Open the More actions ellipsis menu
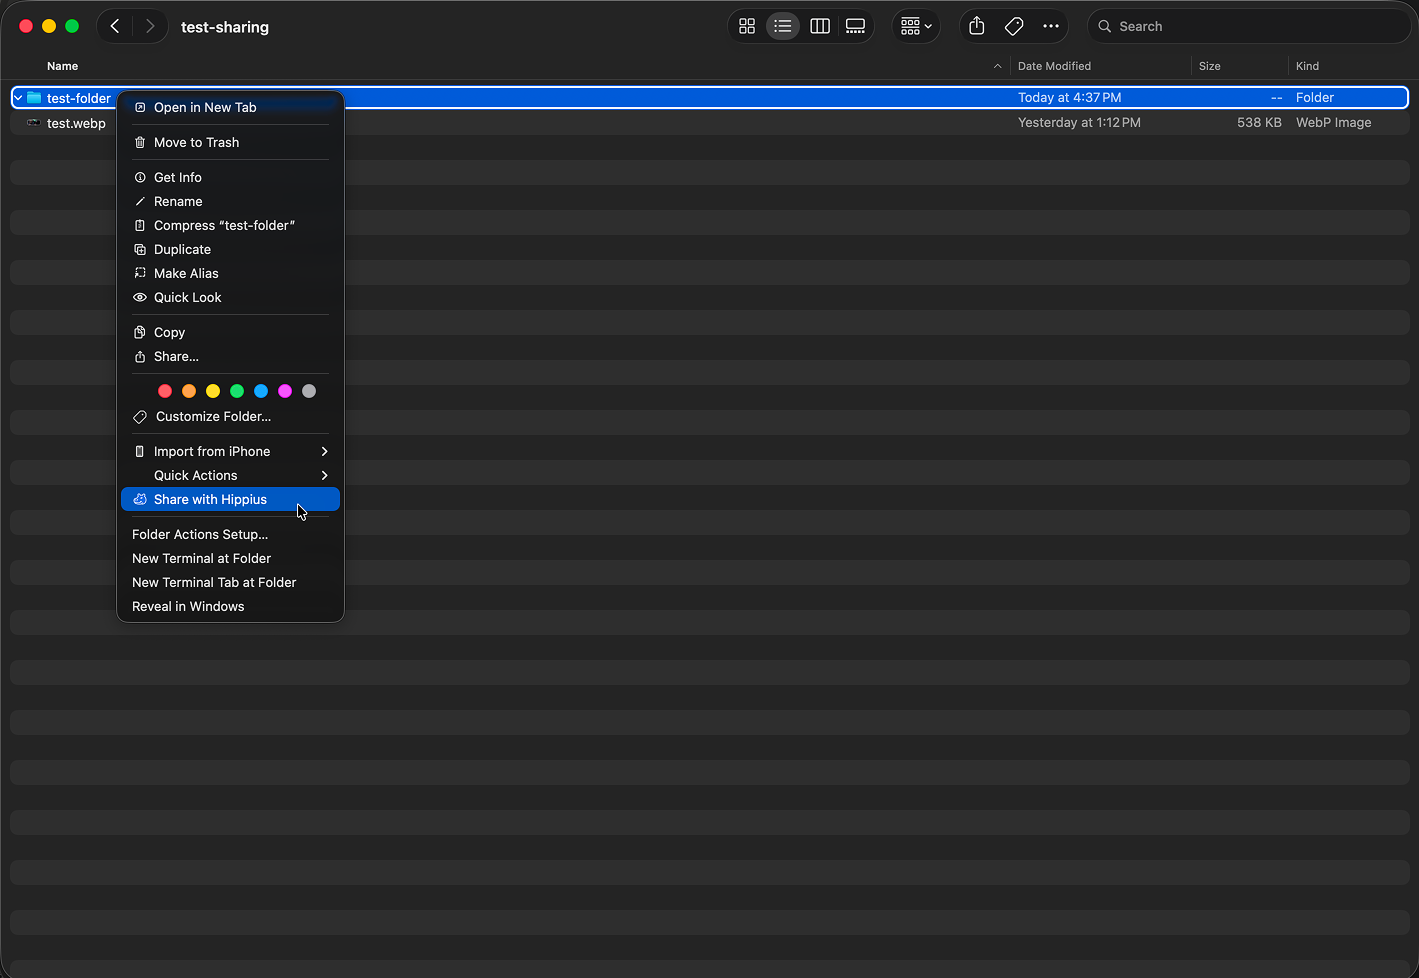 (x=1051, y=26)
